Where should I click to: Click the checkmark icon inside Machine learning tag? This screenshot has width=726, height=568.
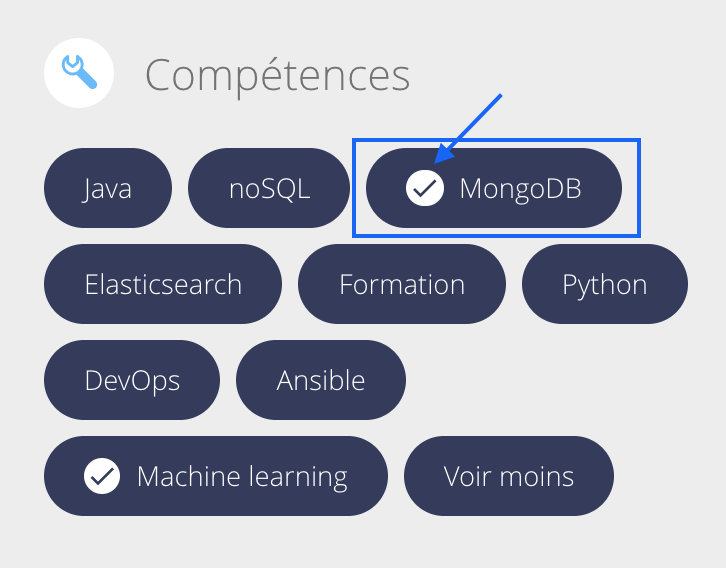click(x=102, y=476)
